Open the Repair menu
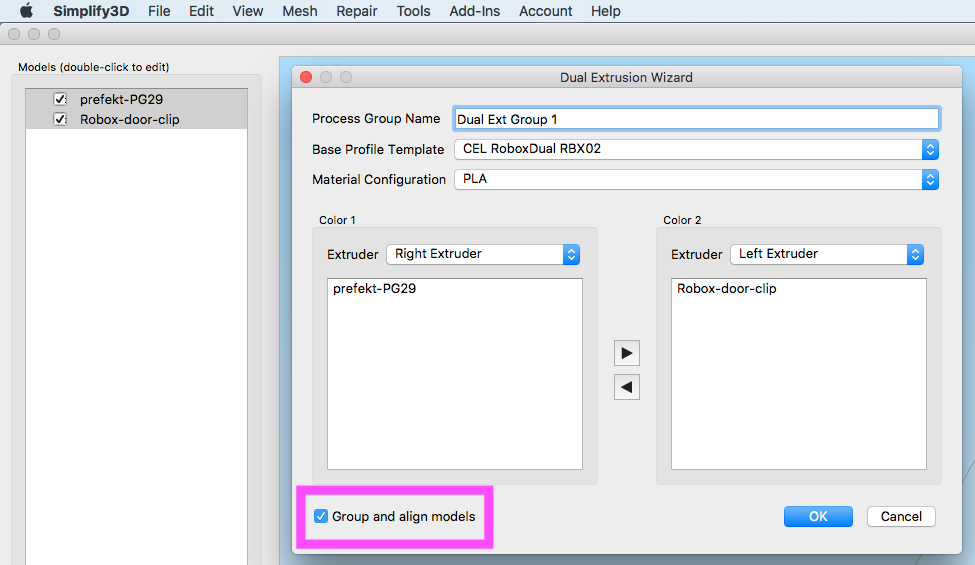The width and height of the screenshot is (975, 565). (357, 11)
